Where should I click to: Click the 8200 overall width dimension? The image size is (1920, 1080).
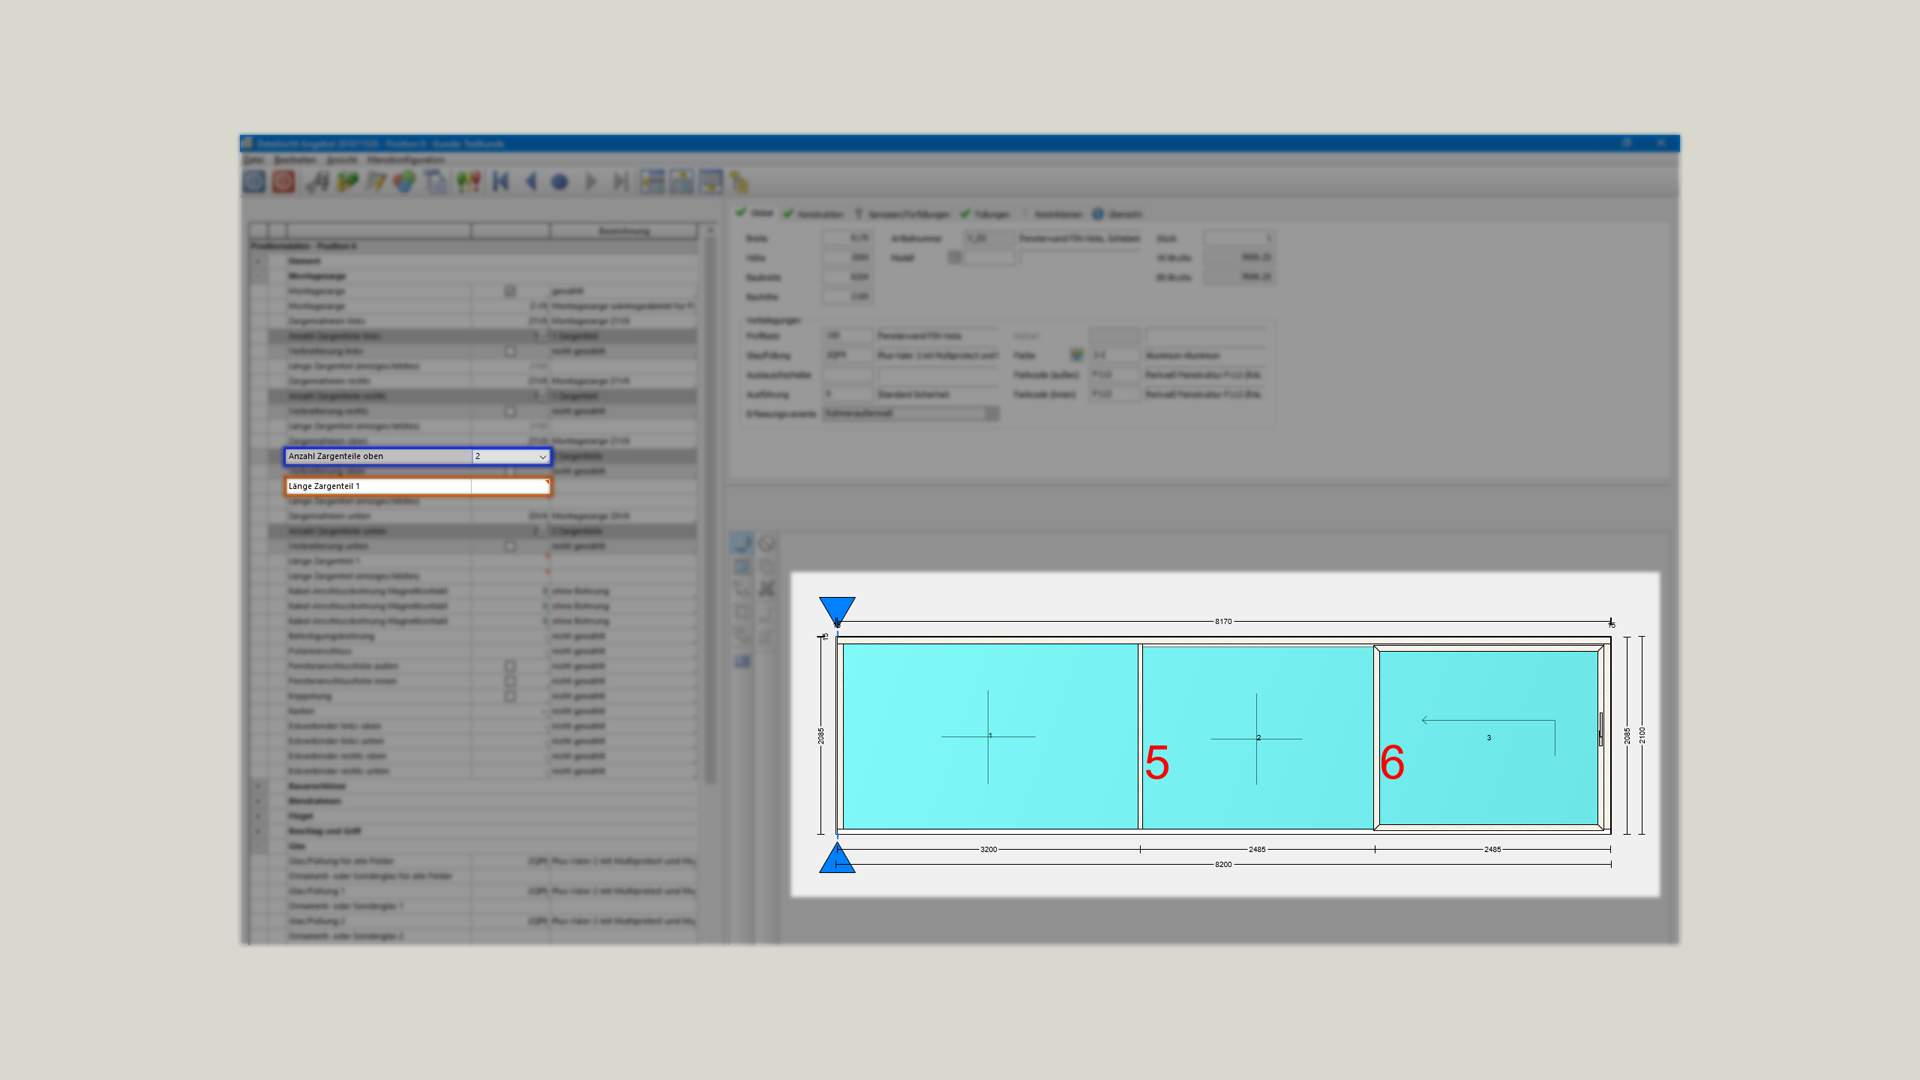pyautogui.click(x=1223, y=864)
